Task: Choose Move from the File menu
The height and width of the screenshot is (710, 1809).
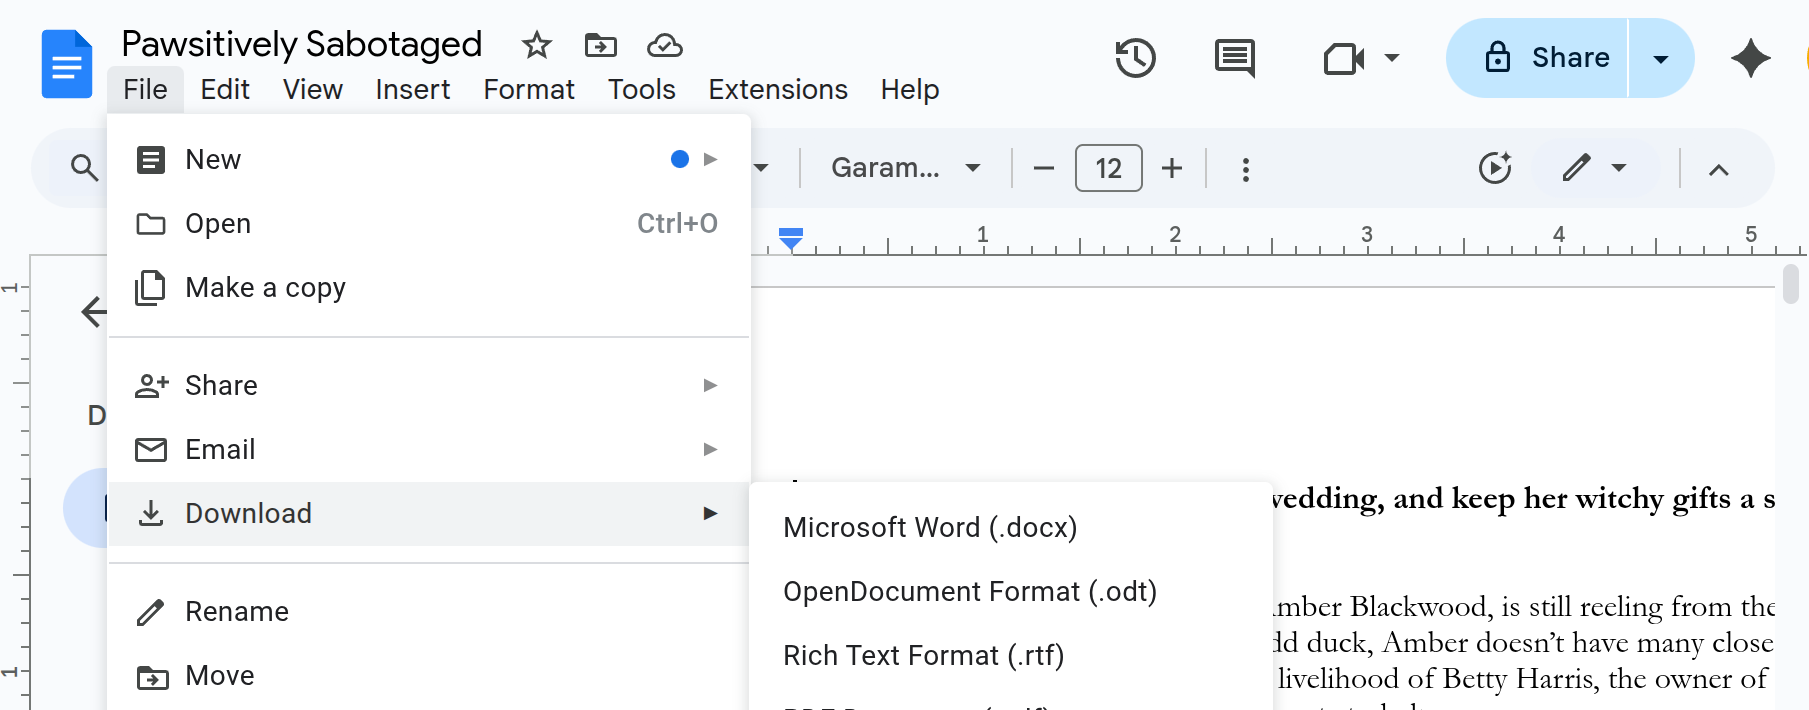Action: click(x=429, y=675)
